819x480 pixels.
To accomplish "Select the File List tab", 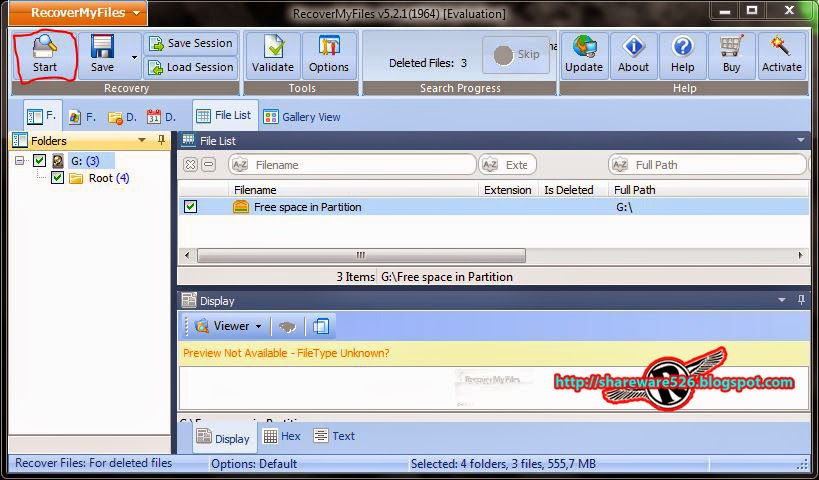I will pos(225,115).
